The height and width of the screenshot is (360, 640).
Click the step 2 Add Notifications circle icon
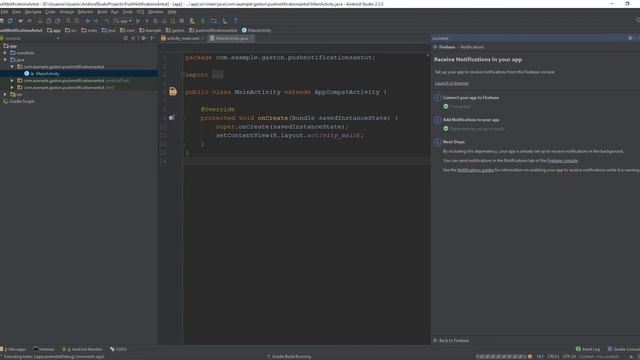click(437, 120)
